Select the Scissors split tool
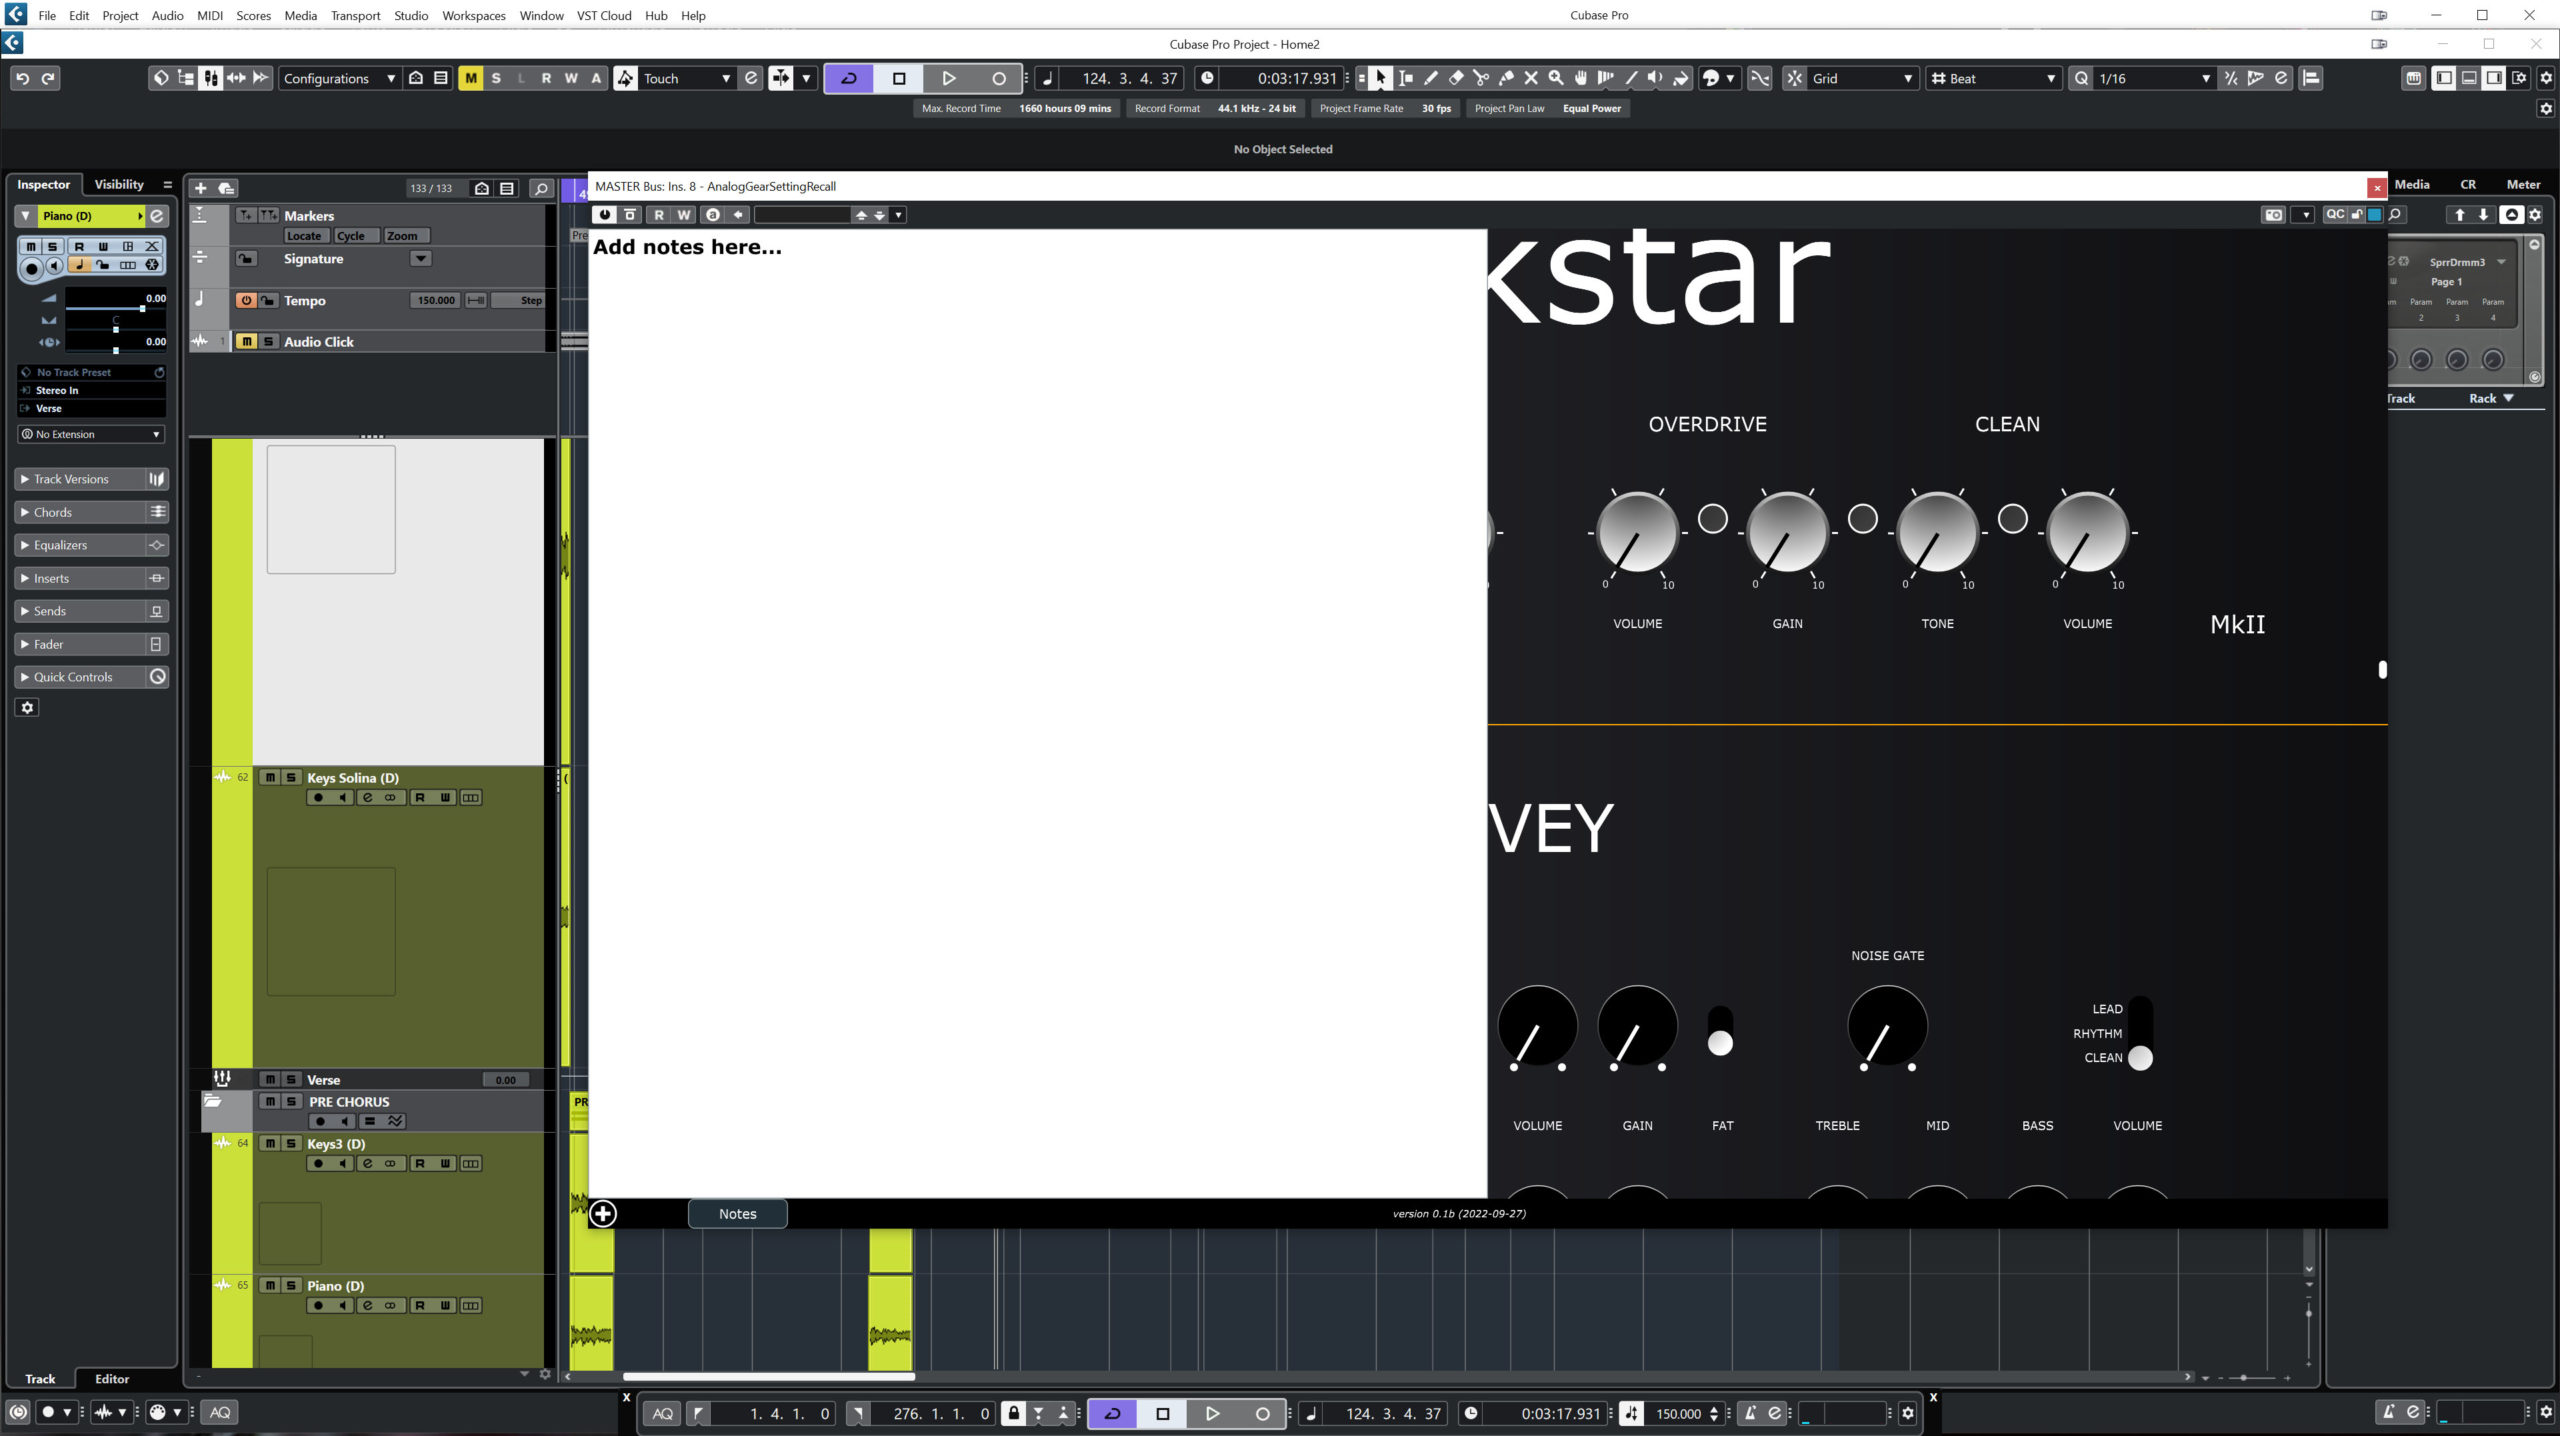This screenshot has width=2560, height=1436. tap(1481, 78)
